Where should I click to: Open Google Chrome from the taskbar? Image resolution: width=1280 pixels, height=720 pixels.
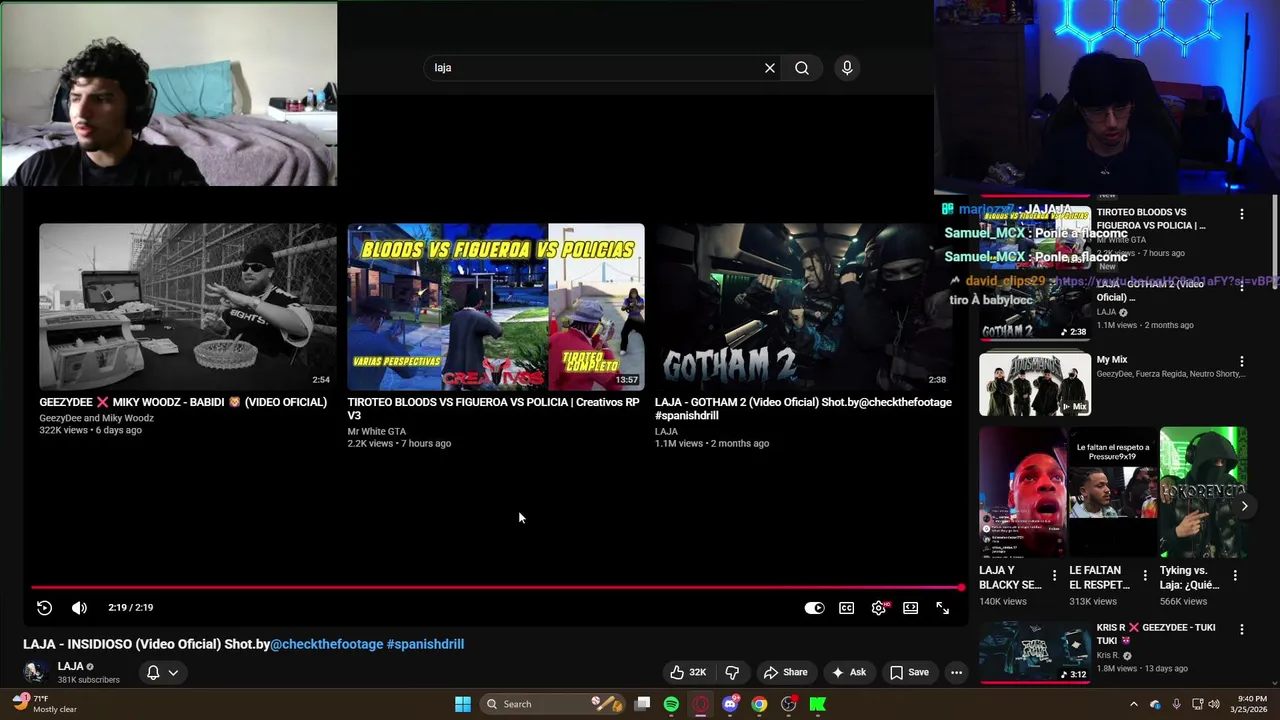pos(760,704)
